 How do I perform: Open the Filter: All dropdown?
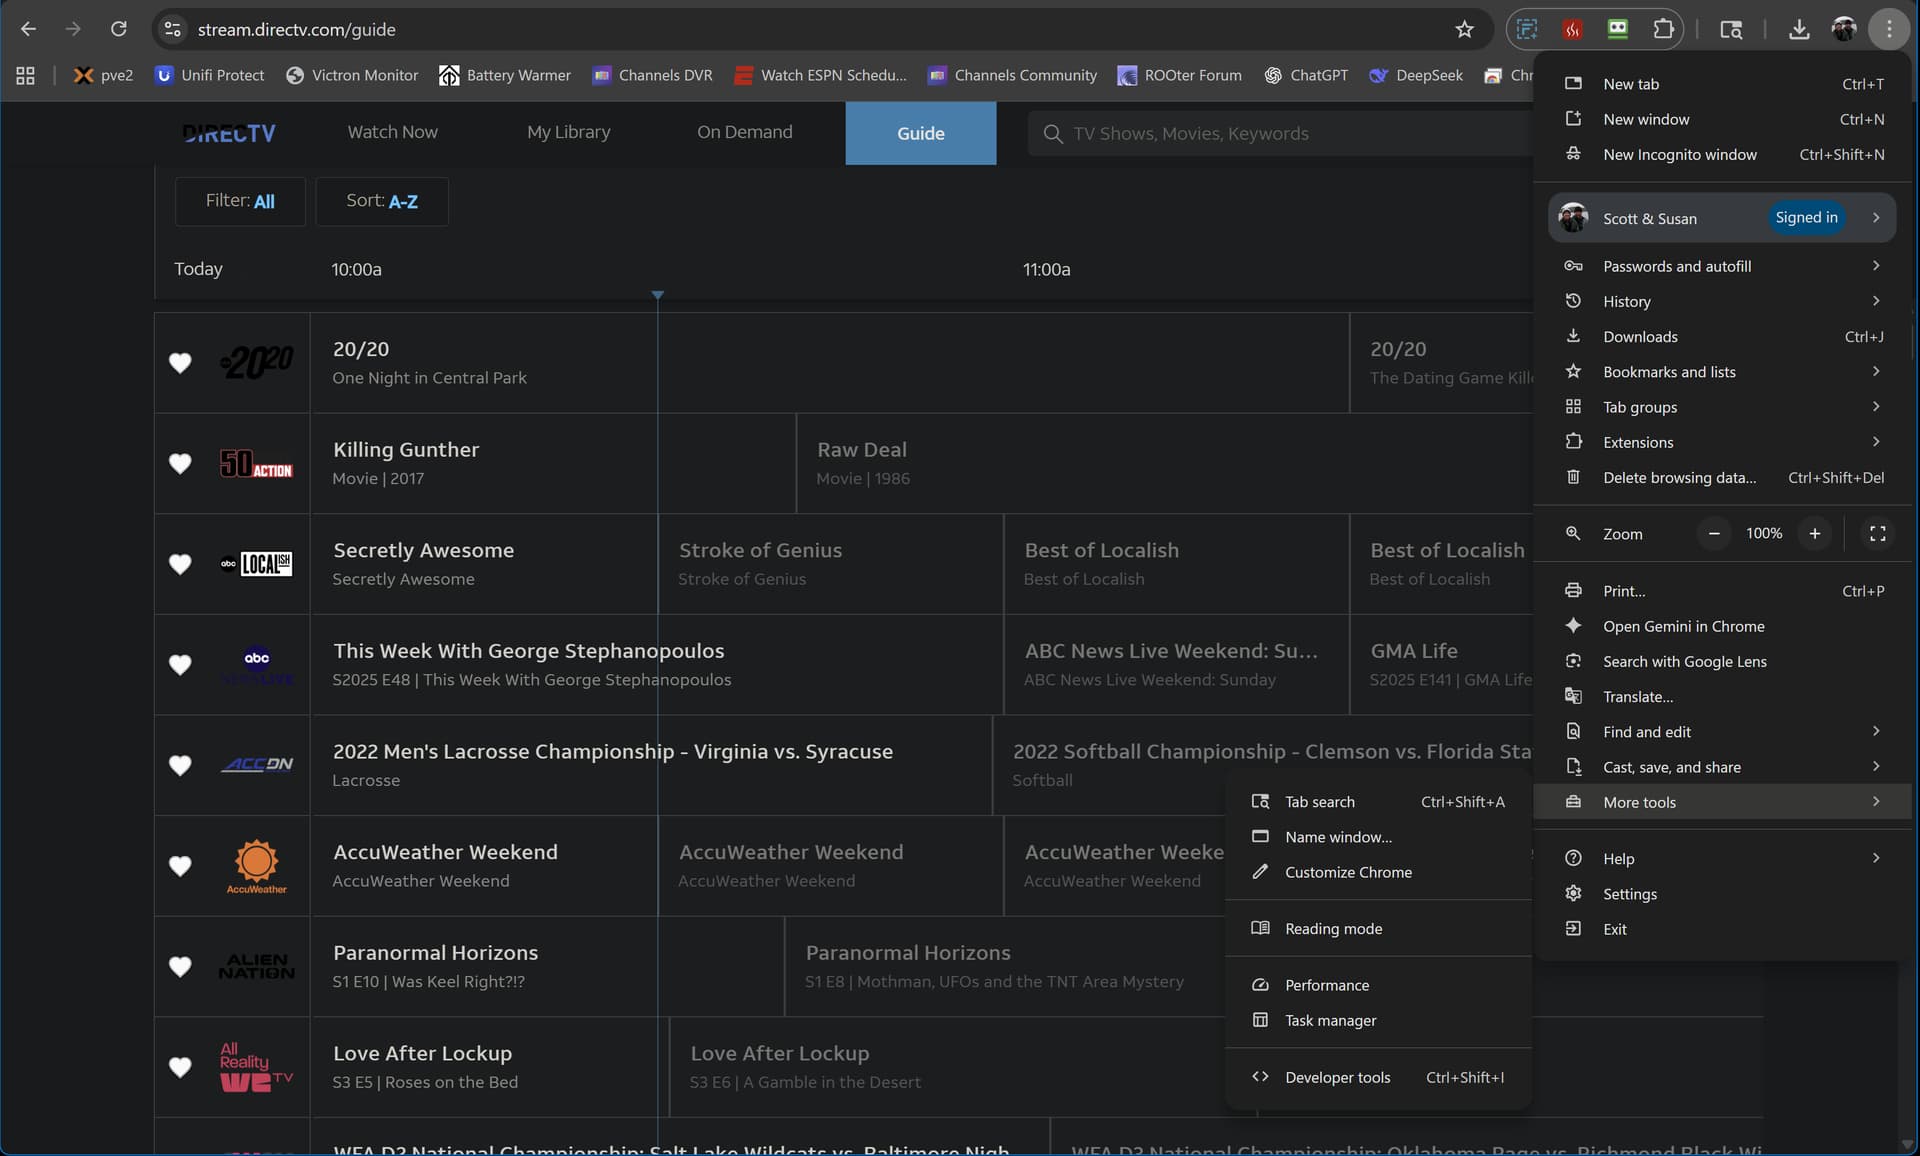240,201
